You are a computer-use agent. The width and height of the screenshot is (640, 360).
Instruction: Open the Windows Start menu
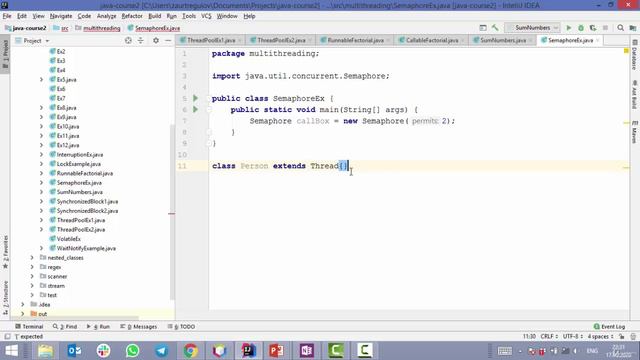point(11,351)
